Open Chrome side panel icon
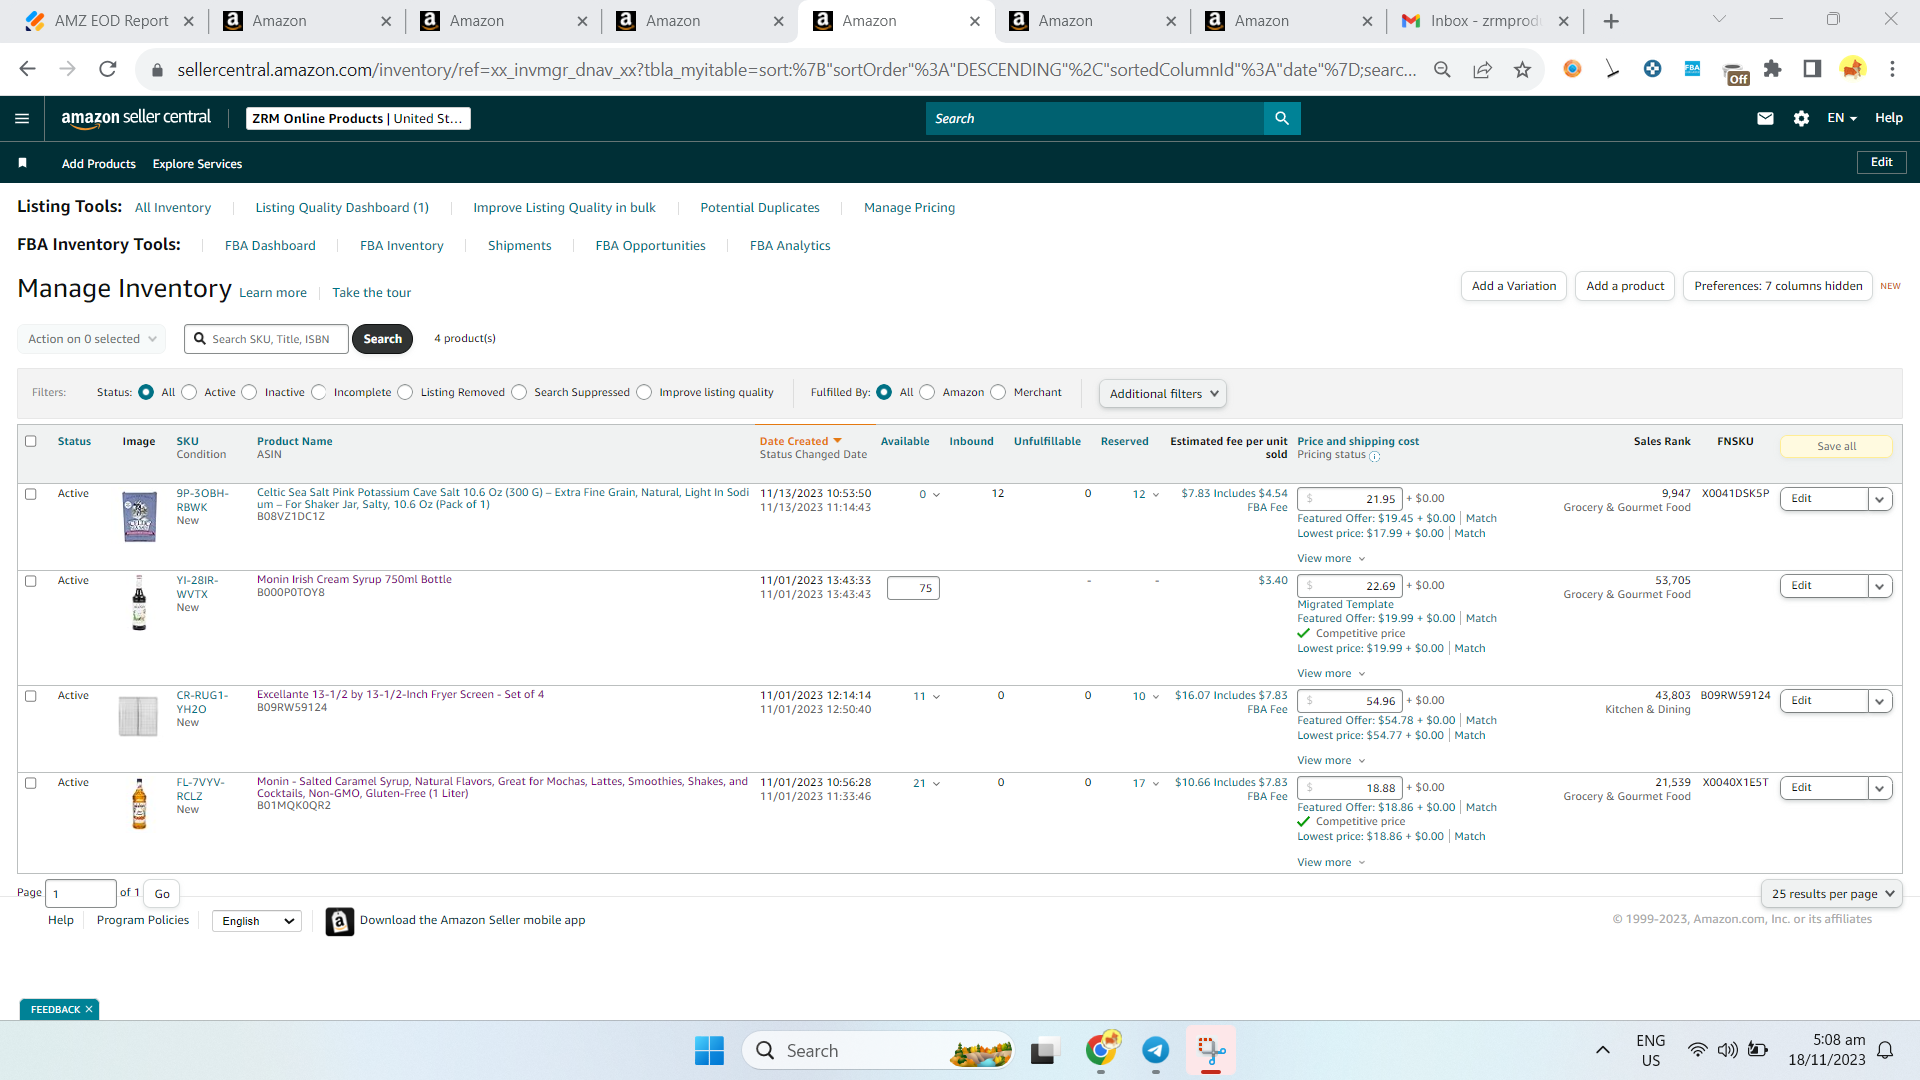1920x1080 pixels. pos(1812,69)
